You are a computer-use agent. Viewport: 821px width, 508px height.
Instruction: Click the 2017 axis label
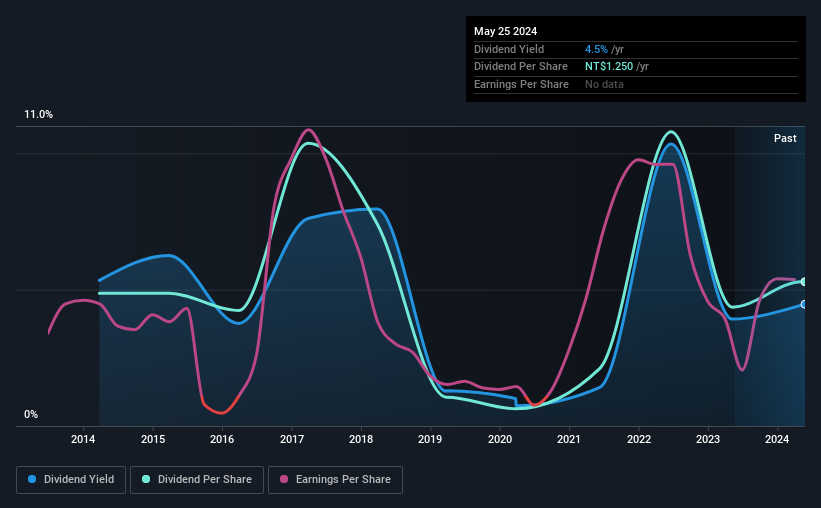coord(292,439)
